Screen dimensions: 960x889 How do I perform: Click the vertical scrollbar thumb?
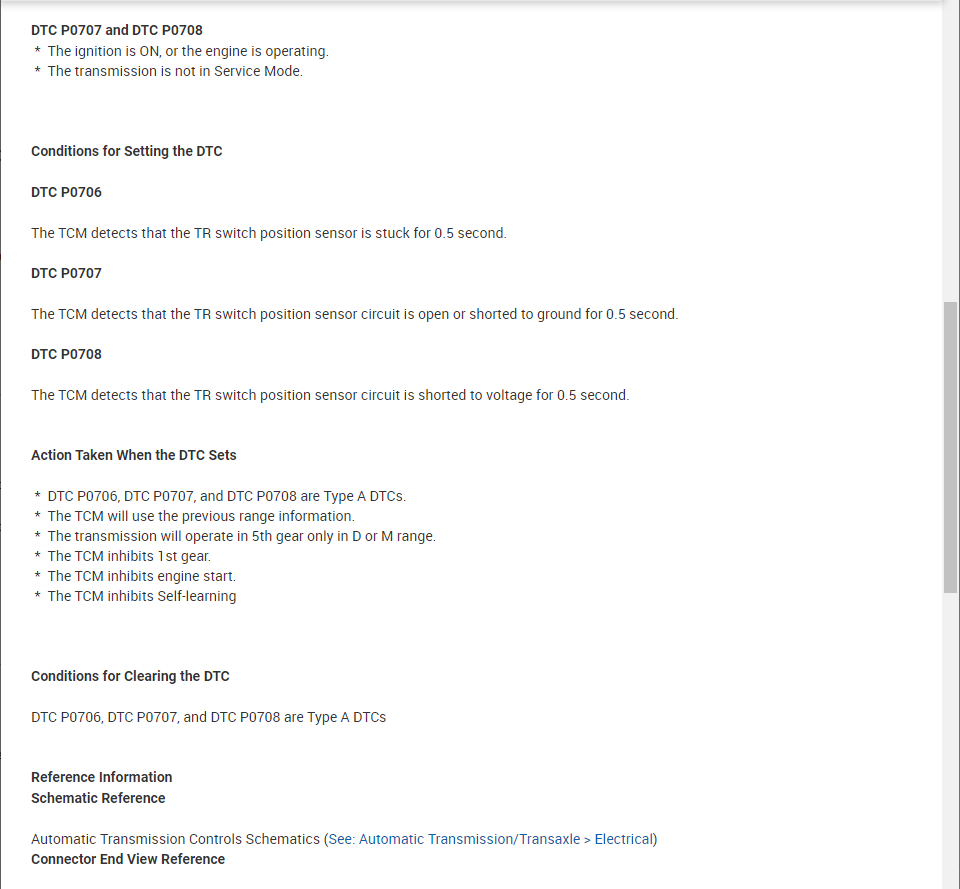point(950,445)
